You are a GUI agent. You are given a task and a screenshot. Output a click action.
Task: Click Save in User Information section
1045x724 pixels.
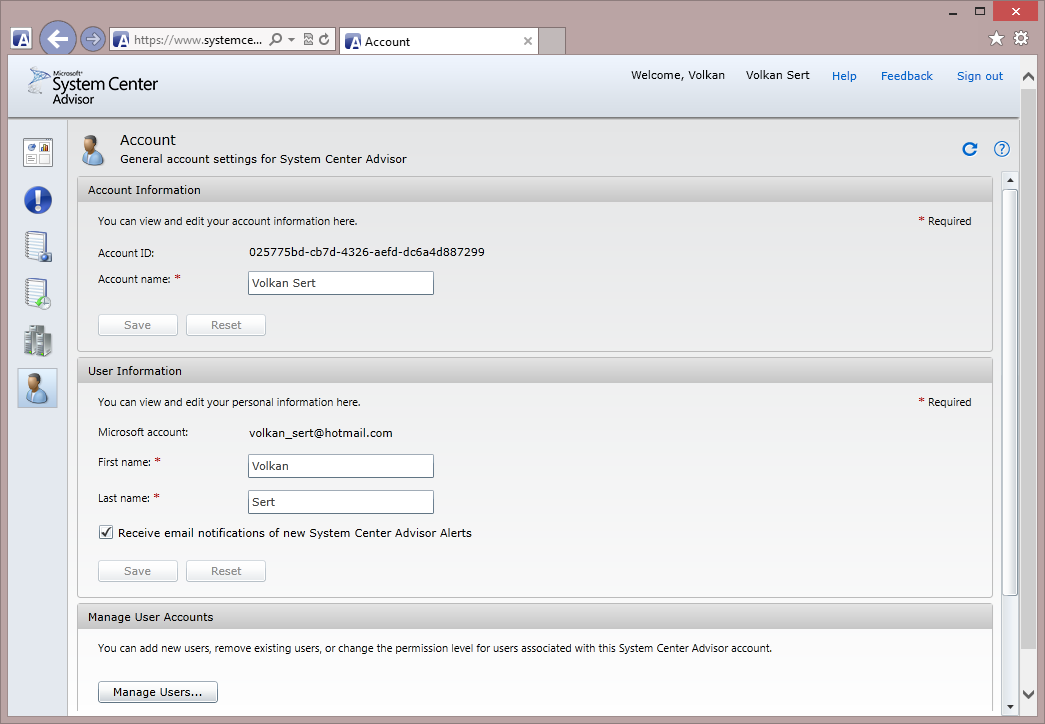click(138, 571)
